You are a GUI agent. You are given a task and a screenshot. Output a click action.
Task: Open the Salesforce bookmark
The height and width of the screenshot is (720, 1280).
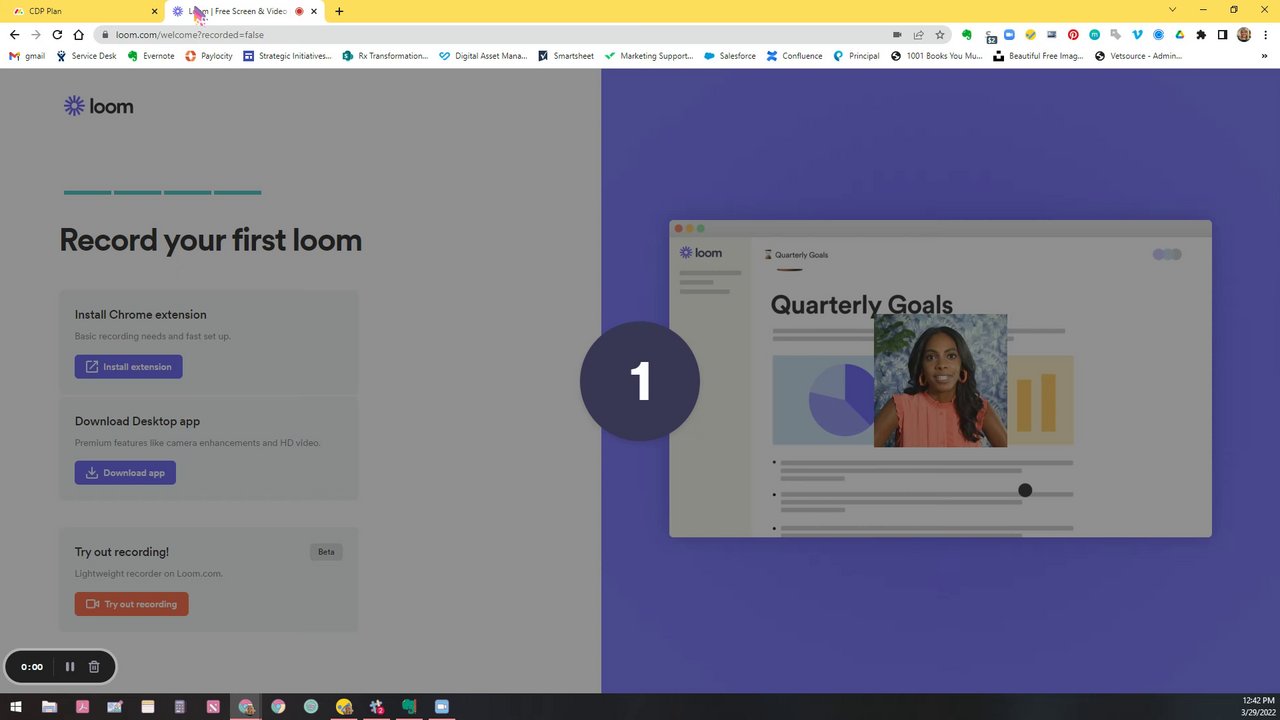[730, 56]
